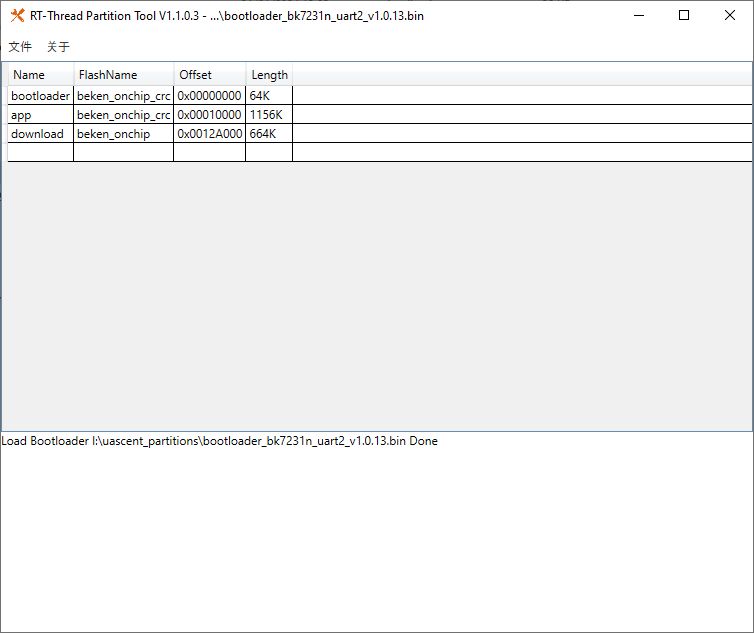Image resolution: width=754 pixels, height=633 pixels.
Task: Select the beken_onchip cell in download row
Action: pyautogui.click(x=124, y=133)
